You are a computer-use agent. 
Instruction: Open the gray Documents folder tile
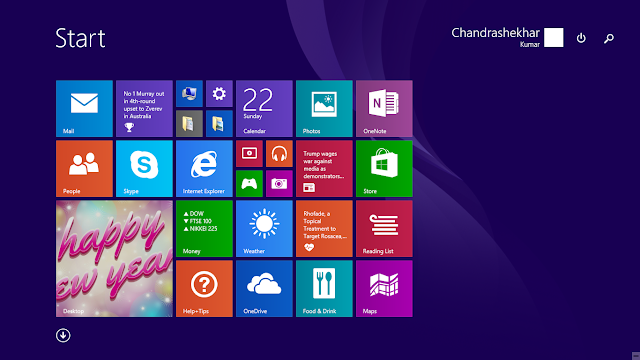189,124
